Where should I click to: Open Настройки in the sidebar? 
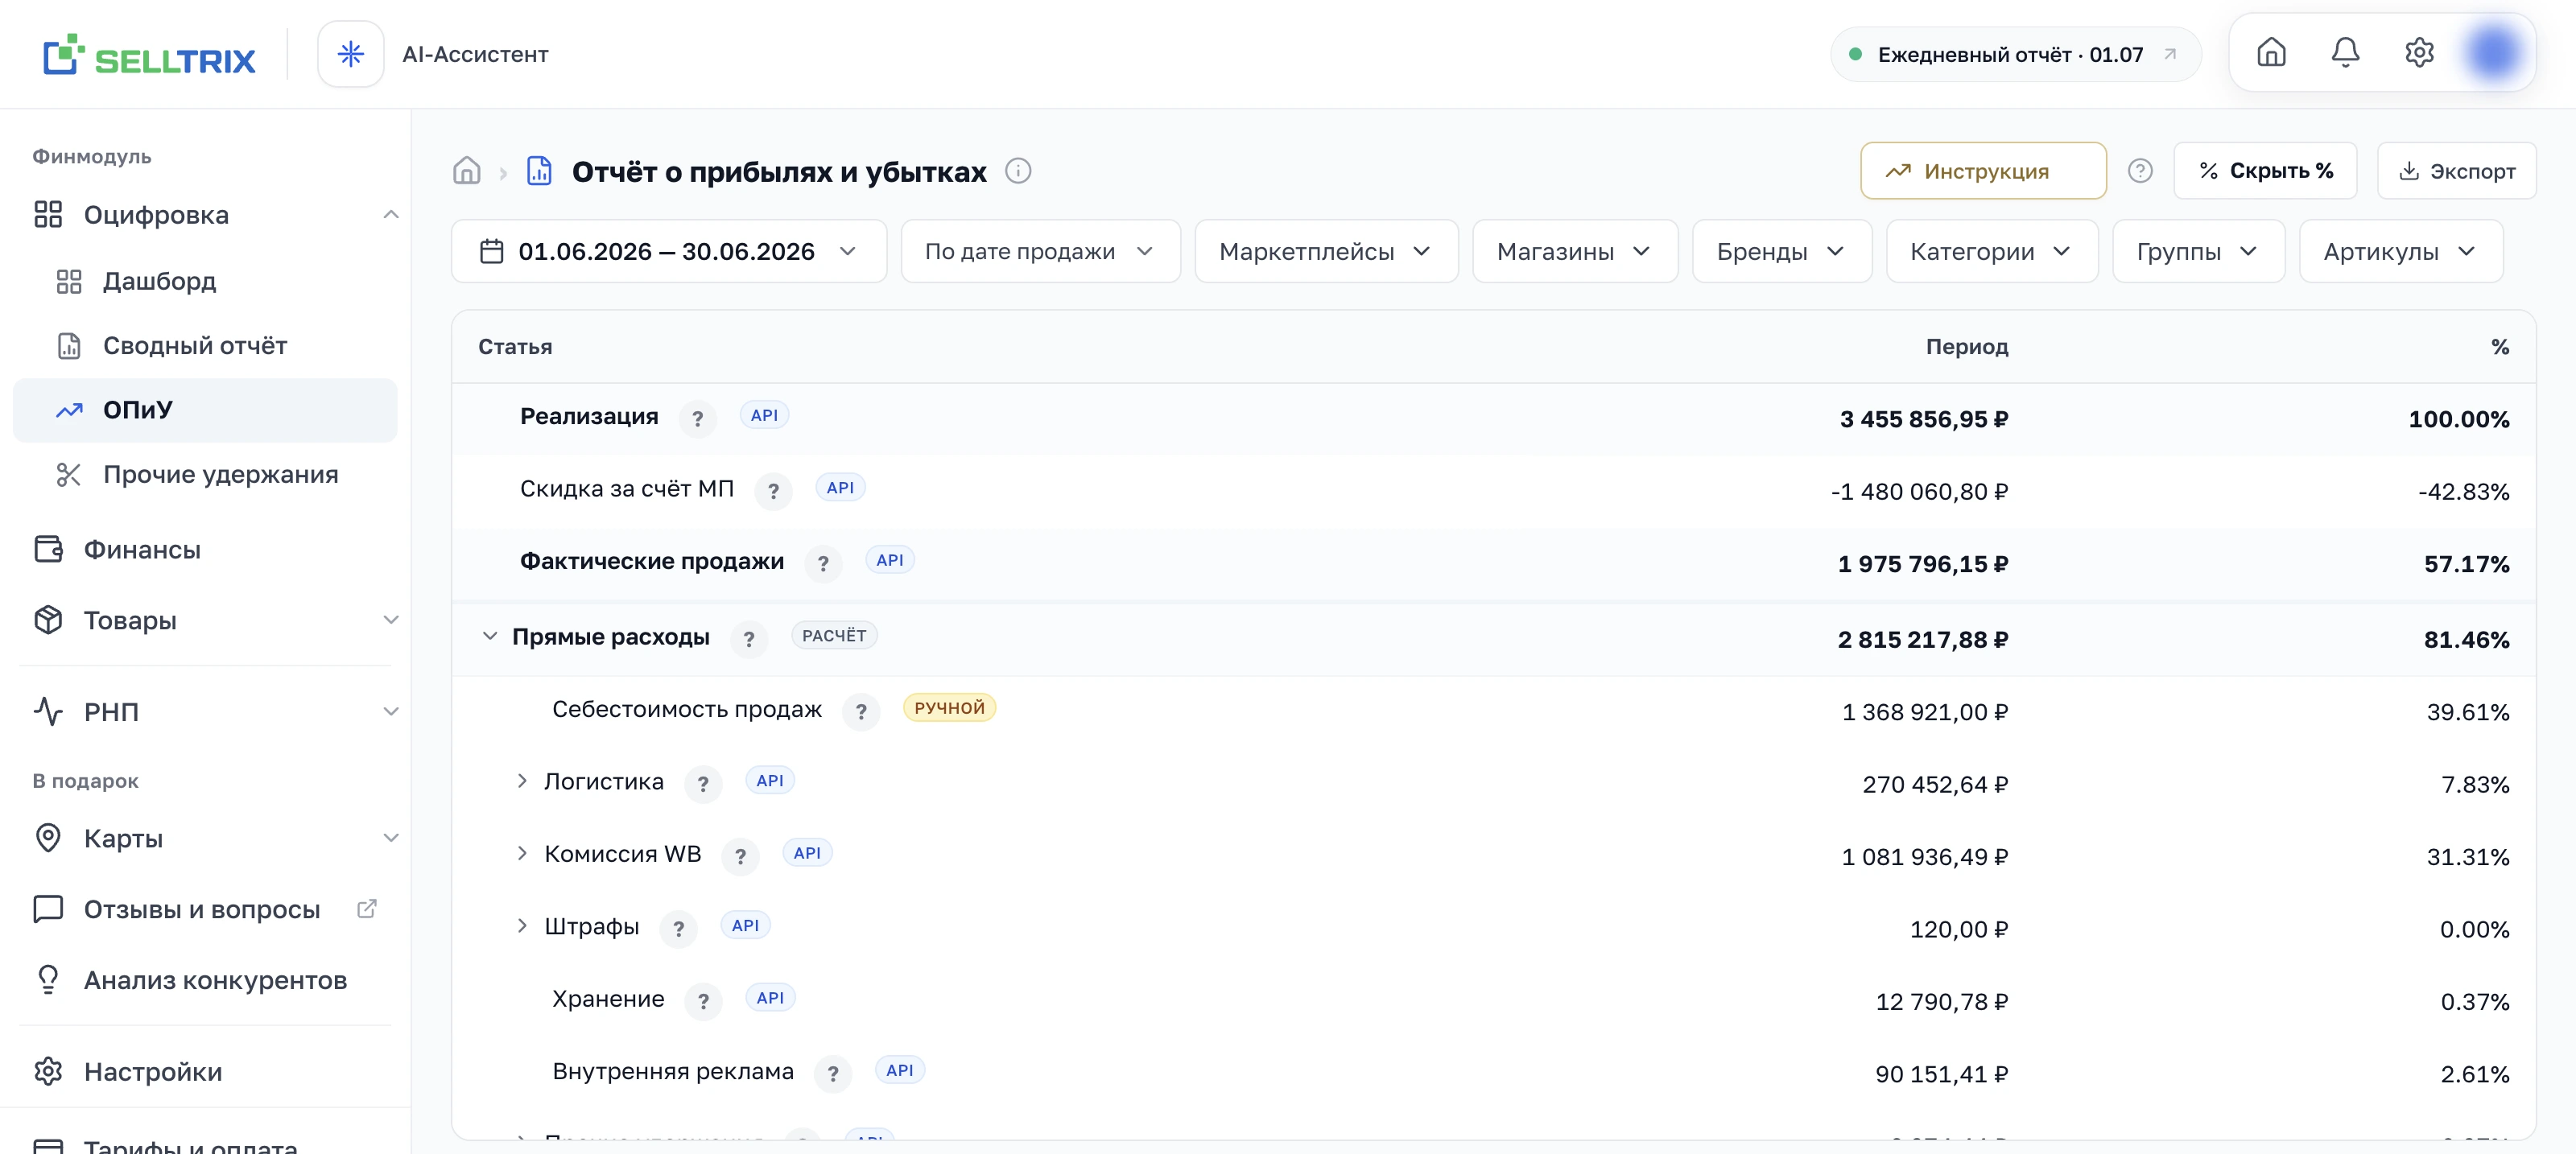click(x=205, y=1072)
